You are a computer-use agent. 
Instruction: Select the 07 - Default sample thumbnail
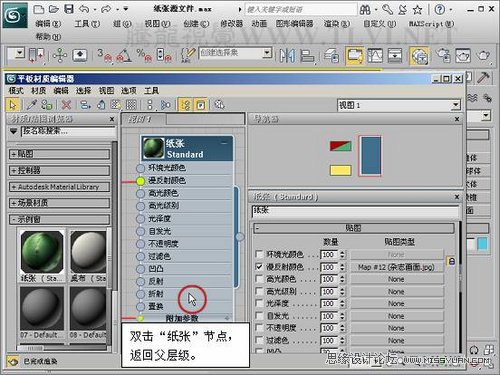(x=42, y=308)
